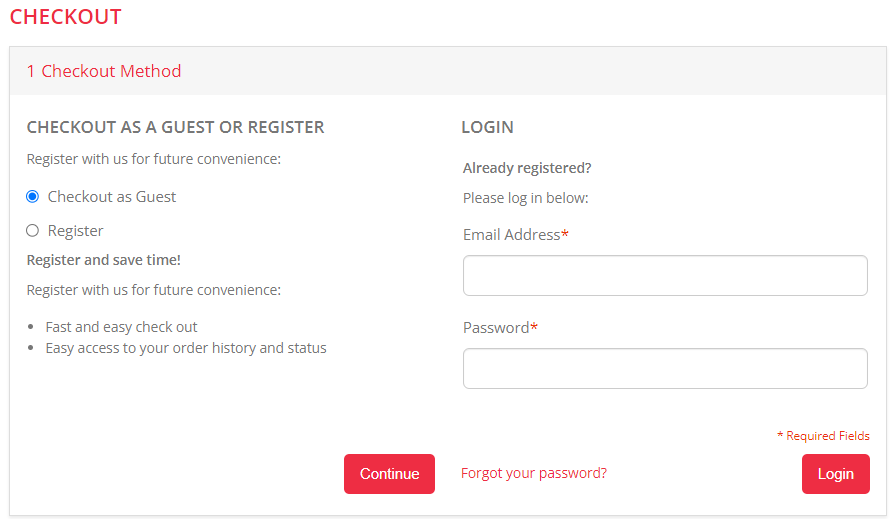Select the Checkout as Guest radio button
This screenshot has height=519, width=895.
coord(33,197)
